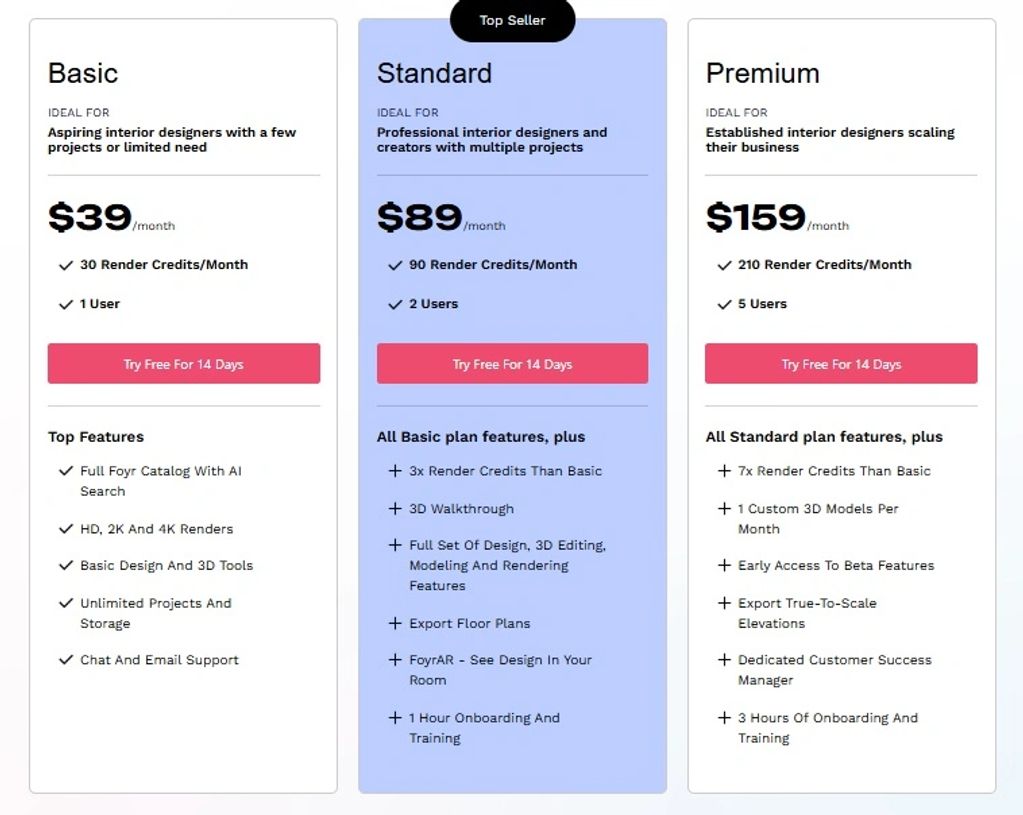Viewport: 1023px width, 815px height.
Task: Click checkmark beside HD, 2K And 4K Renders
Action: pos(66,529)
